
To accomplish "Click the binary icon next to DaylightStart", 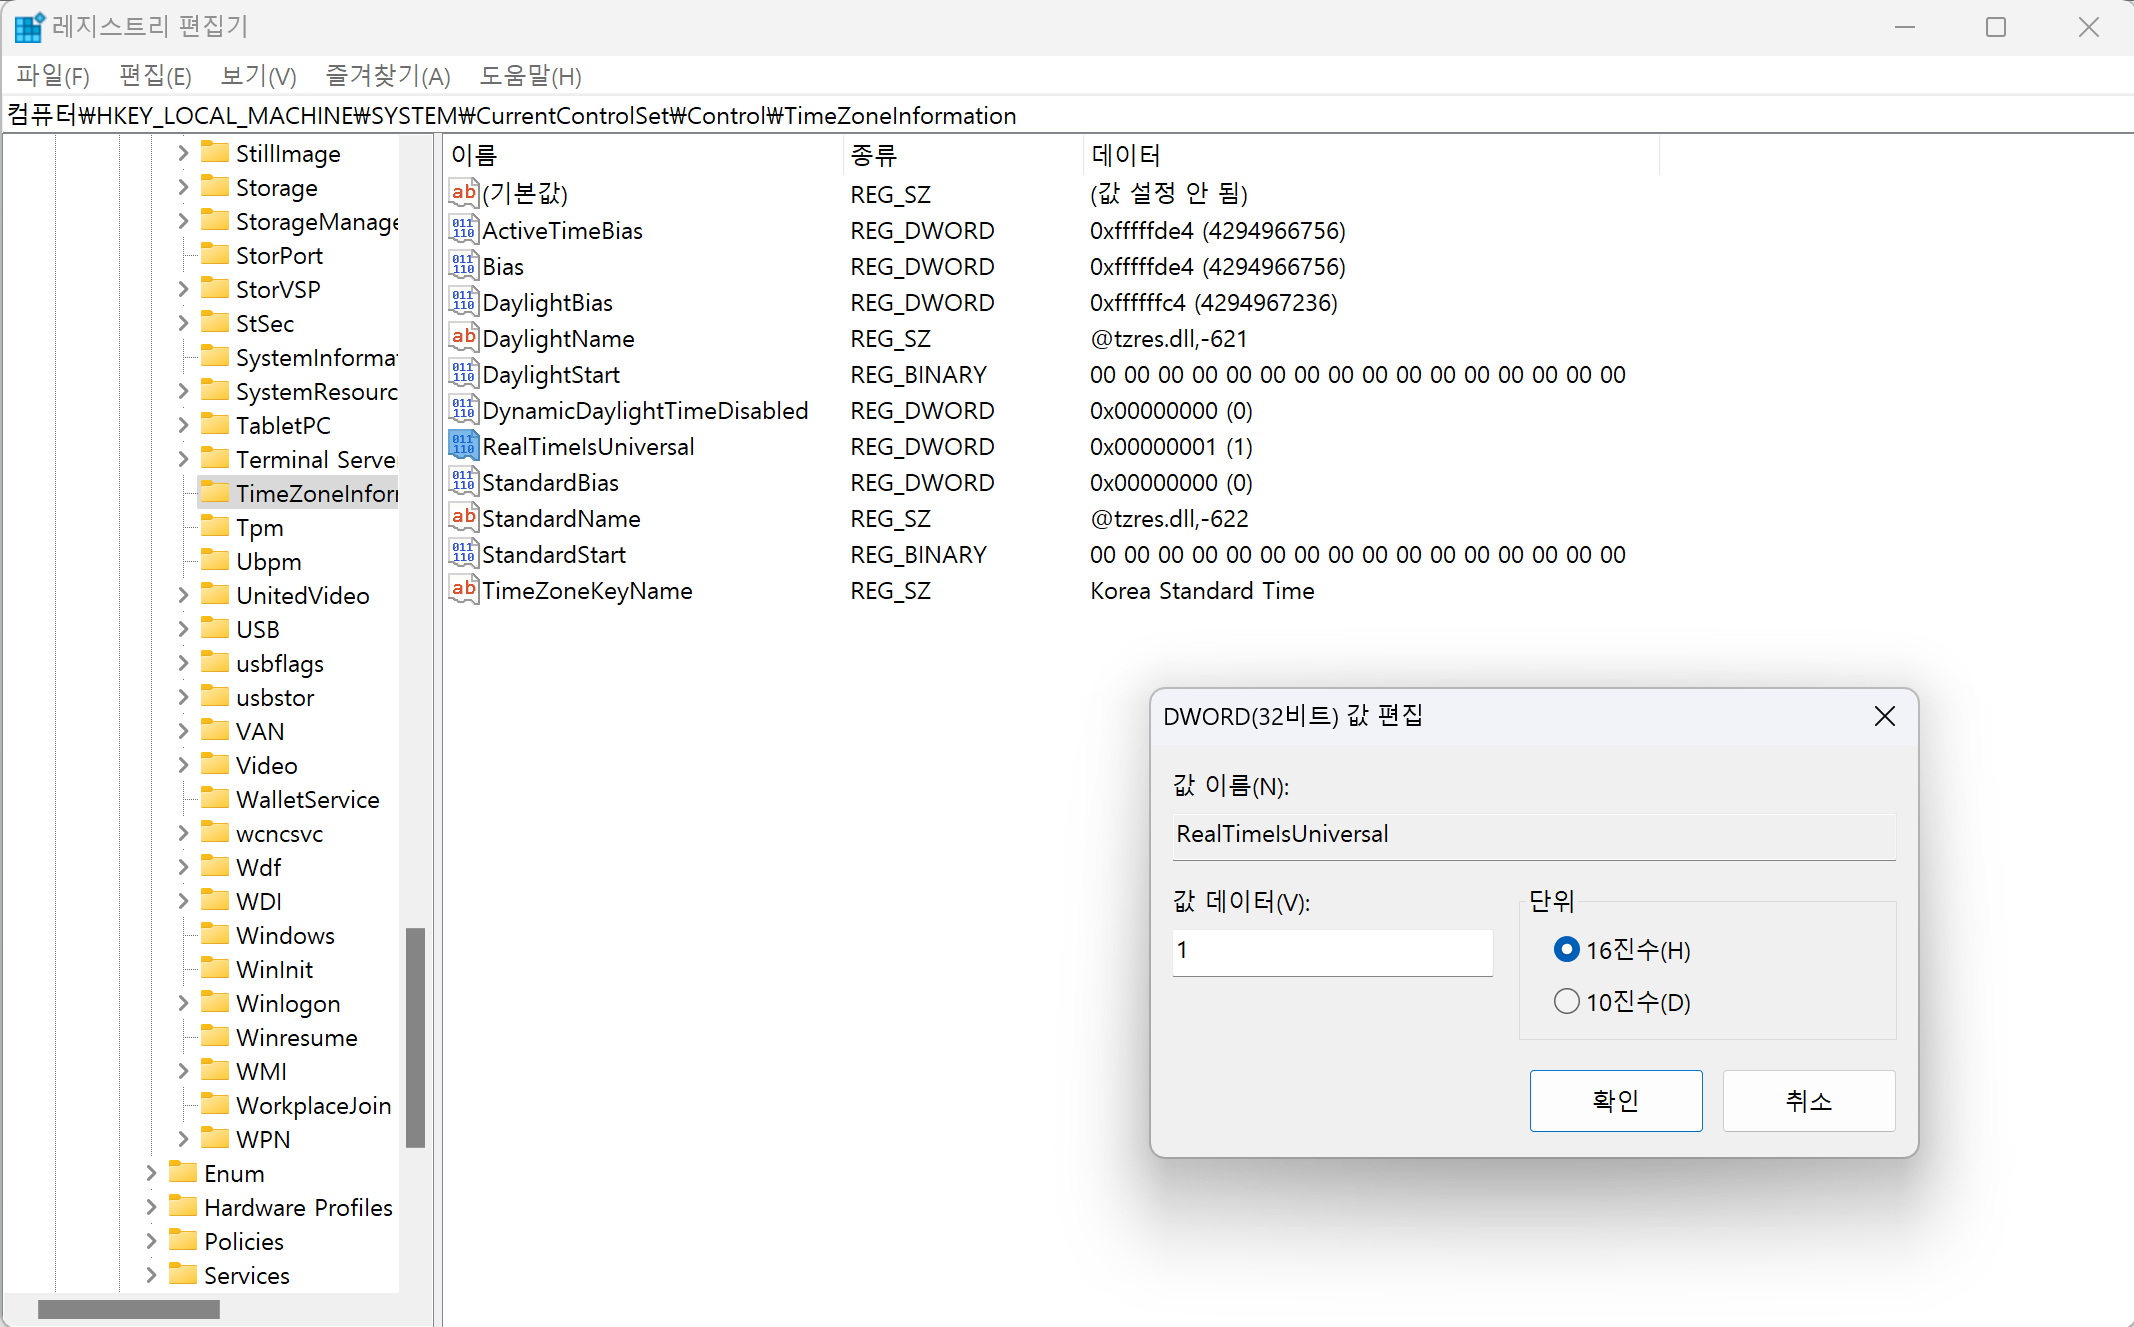I will click(x=463, y=374).
